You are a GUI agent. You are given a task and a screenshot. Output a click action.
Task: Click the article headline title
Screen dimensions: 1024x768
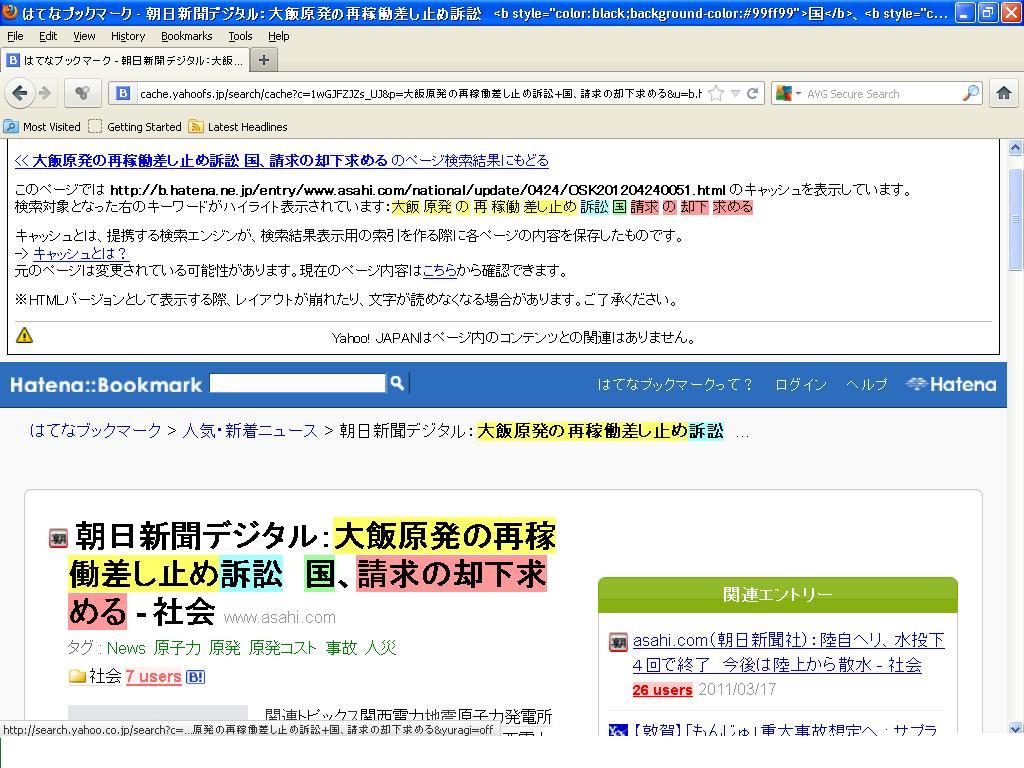(313, 573)
